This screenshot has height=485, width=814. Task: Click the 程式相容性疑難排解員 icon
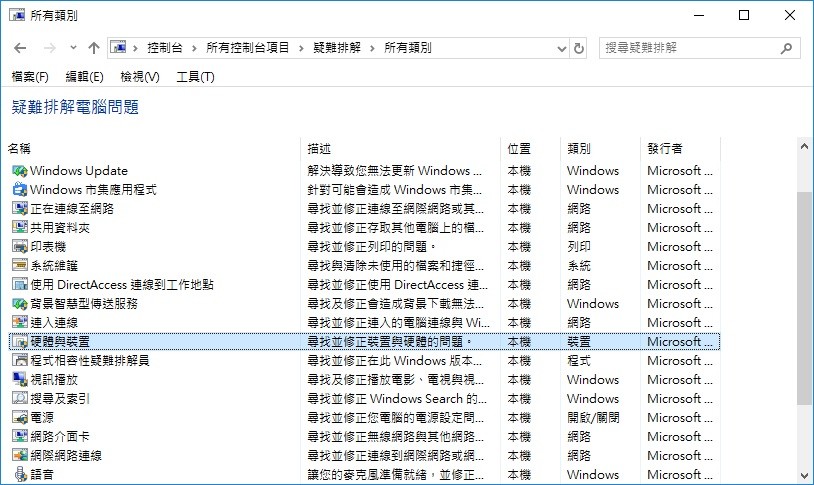click(20, 360)
